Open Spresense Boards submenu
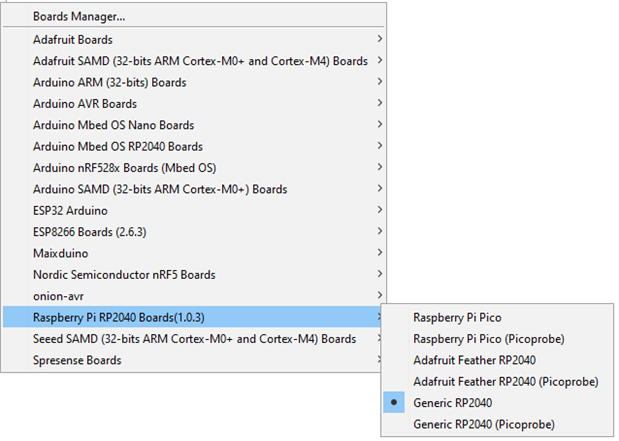The width and height of the screenshot is (619, 441). (192, 360)
